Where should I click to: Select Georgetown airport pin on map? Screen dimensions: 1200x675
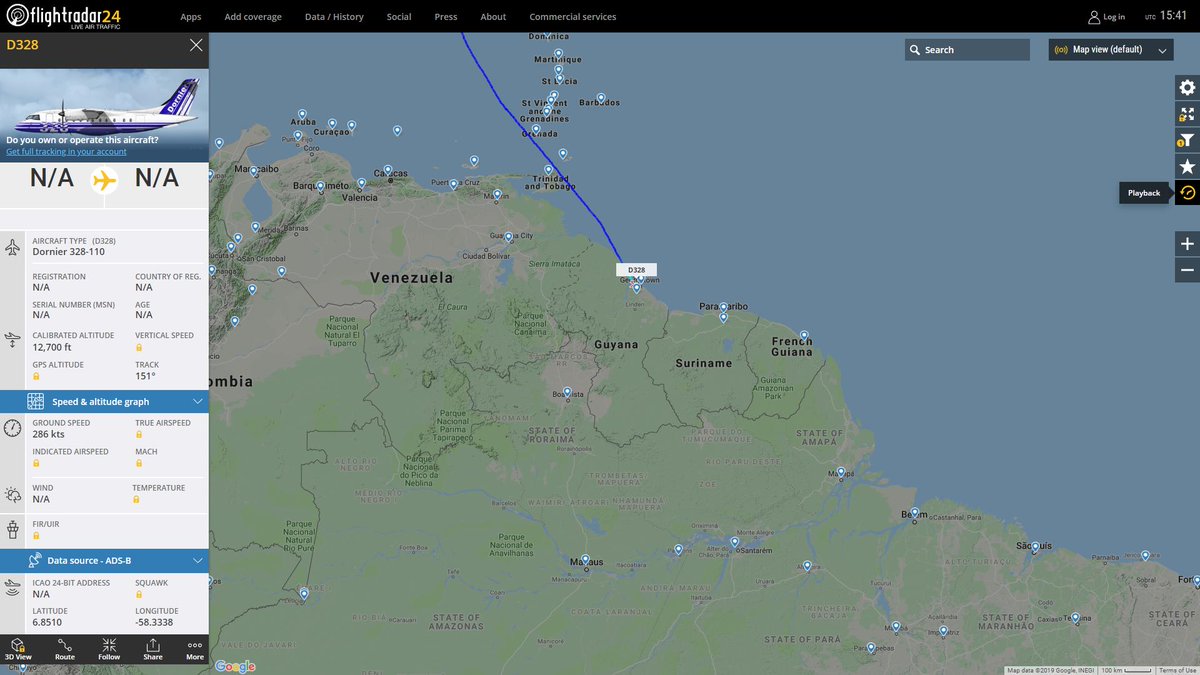click(x=636, y=288)
